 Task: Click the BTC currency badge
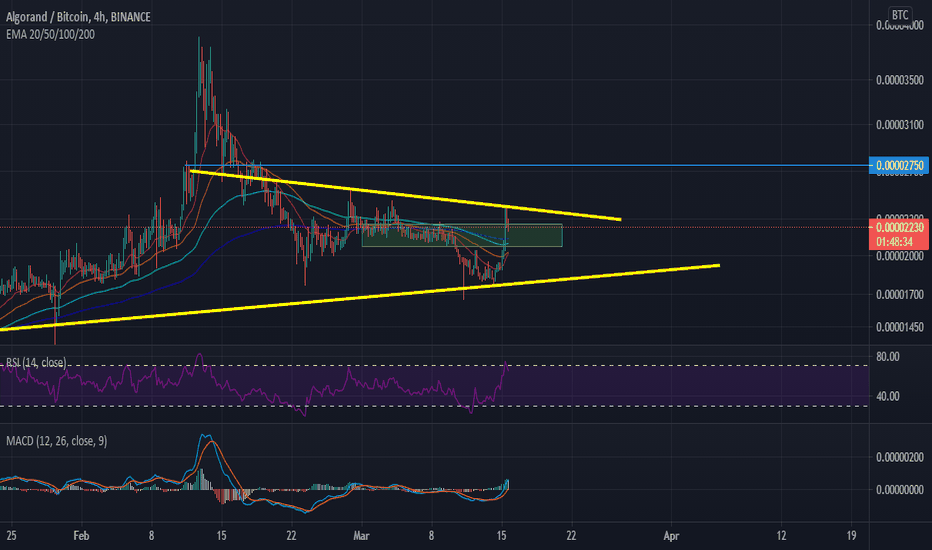tap(900, 15)
